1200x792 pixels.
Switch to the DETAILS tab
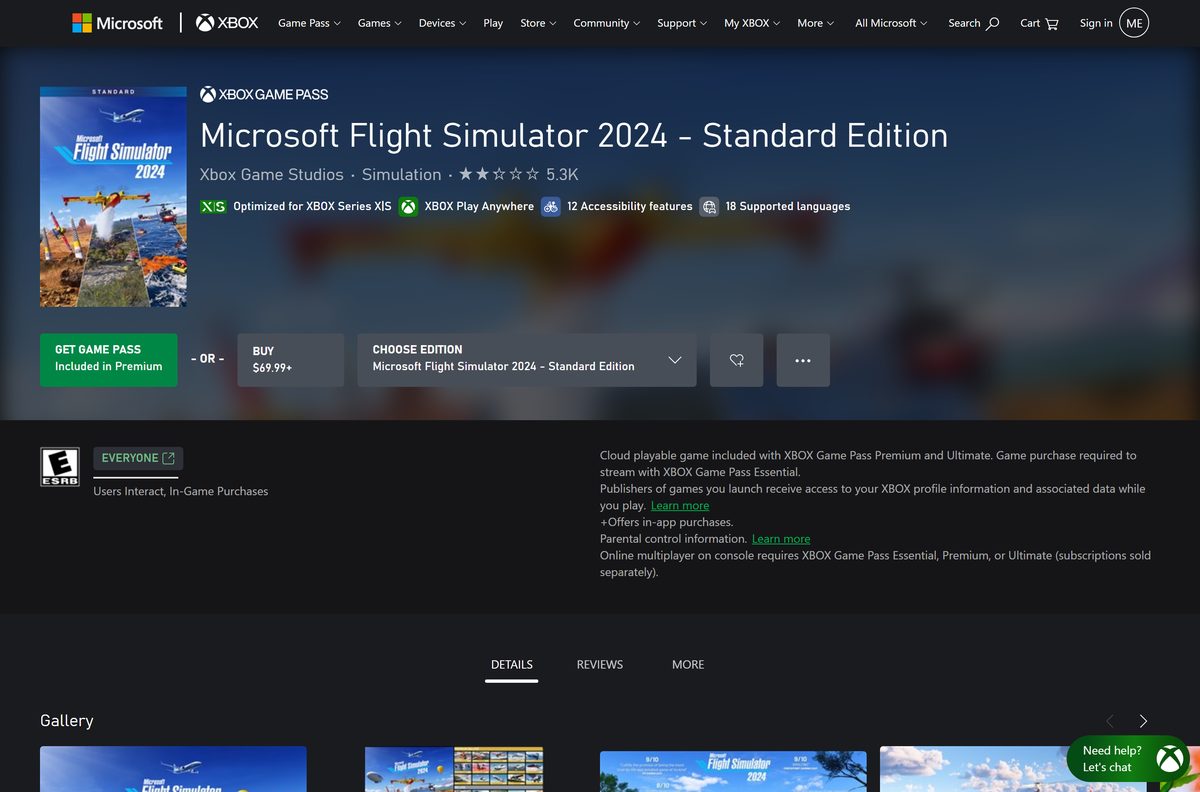(x=512, y=664)
